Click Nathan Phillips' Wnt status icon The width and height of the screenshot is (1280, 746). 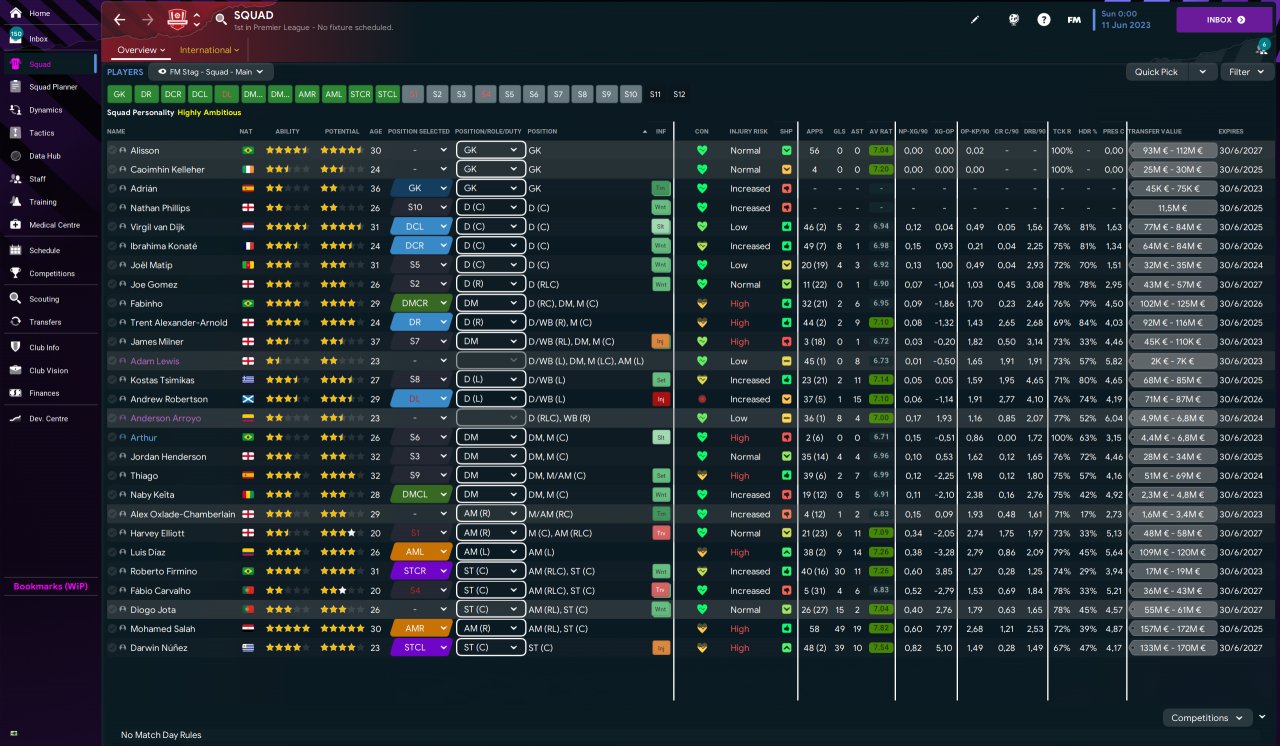(x=660, y=208)
